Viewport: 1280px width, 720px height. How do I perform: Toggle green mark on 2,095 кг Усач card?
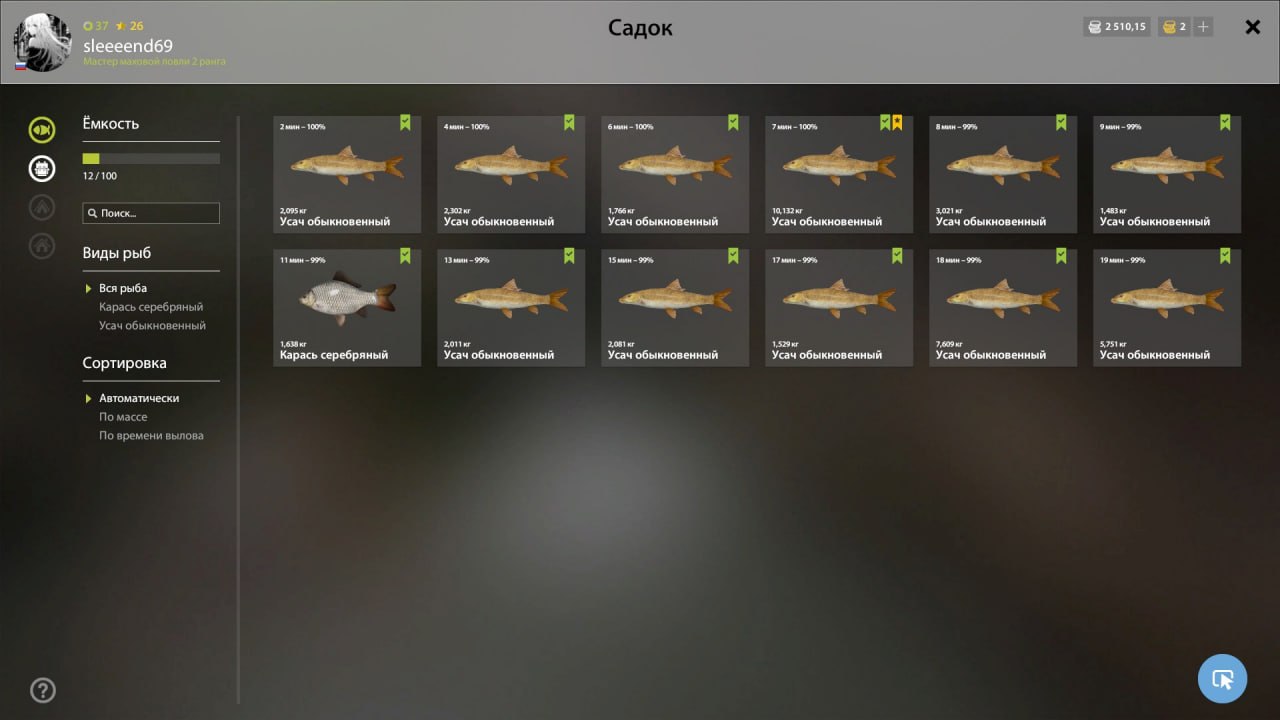[405, 123]
